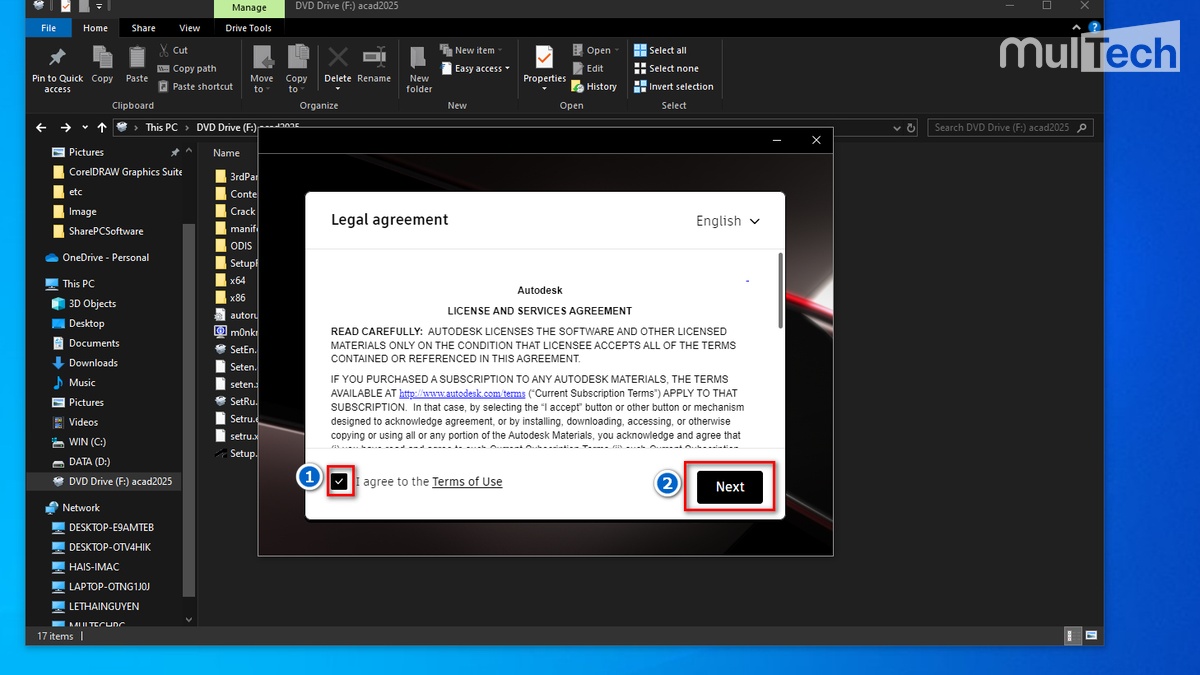Open Properties from the ribbon
This screenshot has height=675, width=1200.
coord(544,58)
